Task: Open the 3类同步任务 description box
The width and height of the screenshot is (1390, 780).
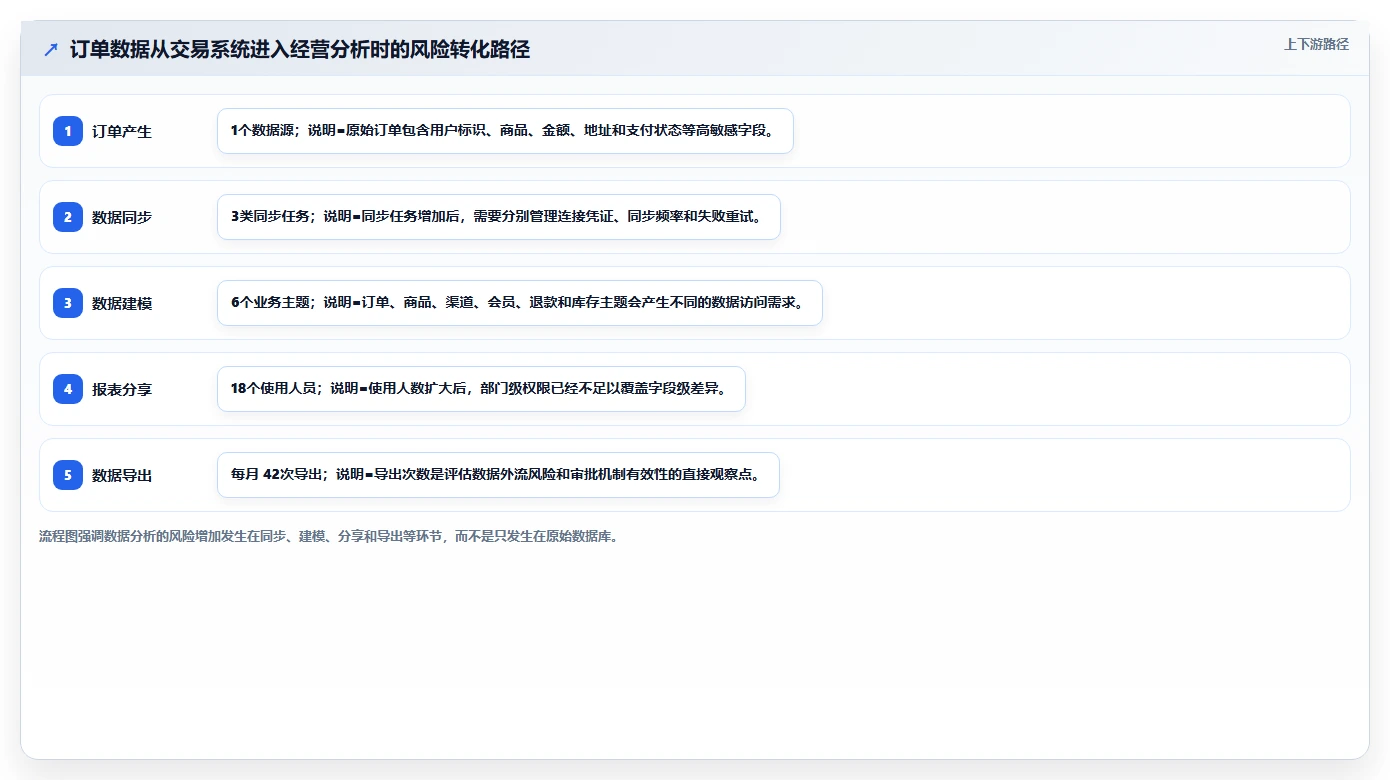Action: point(498,217)
